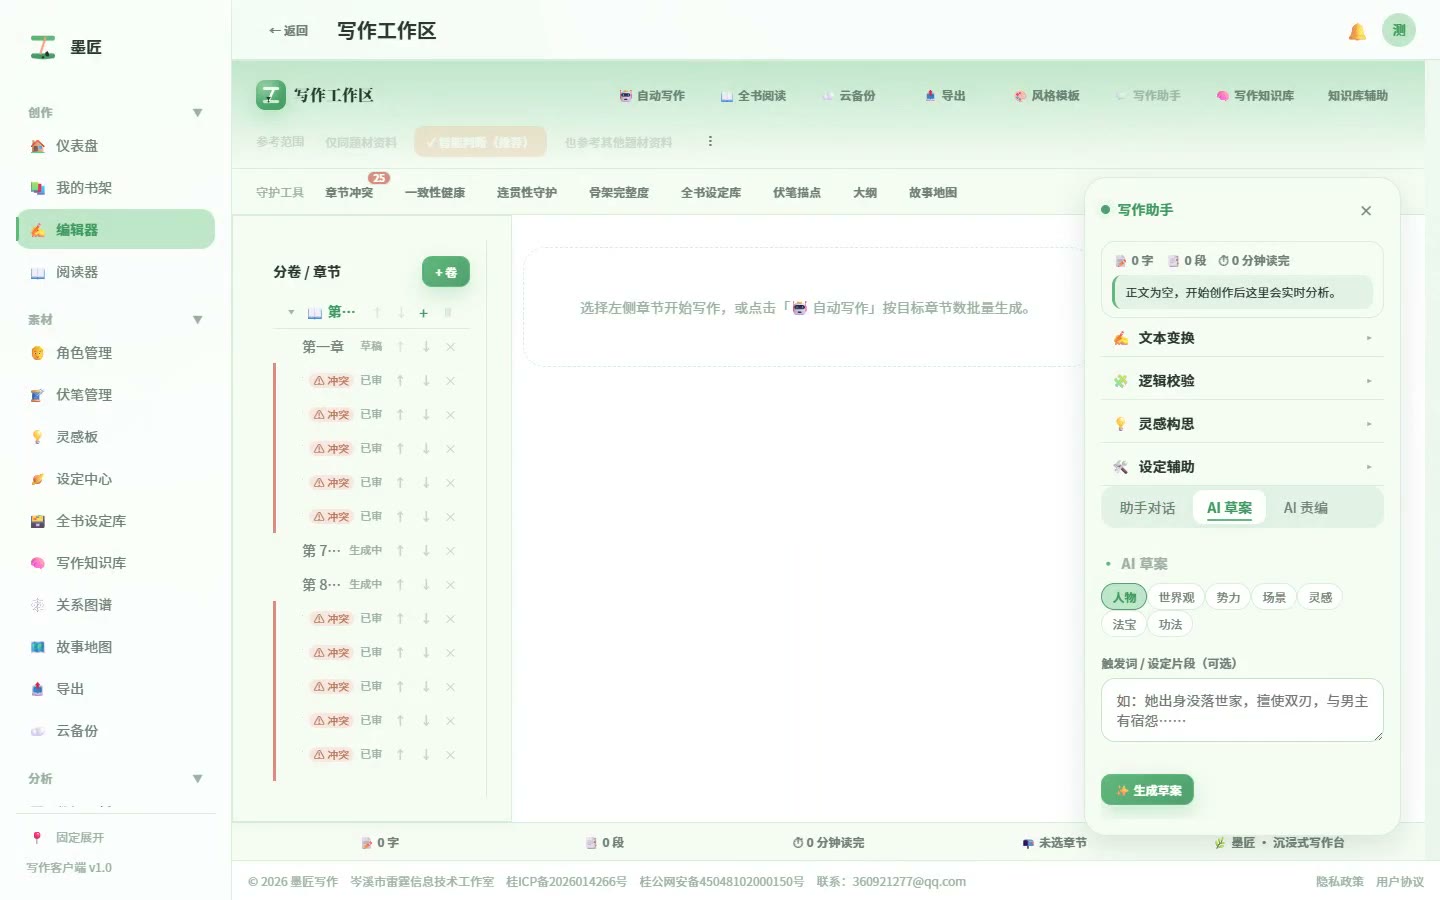Viewport: 1440px width, 900px height.
Task: Open 风格模板 in the toolbar
Action: [x=1047, y=96]
